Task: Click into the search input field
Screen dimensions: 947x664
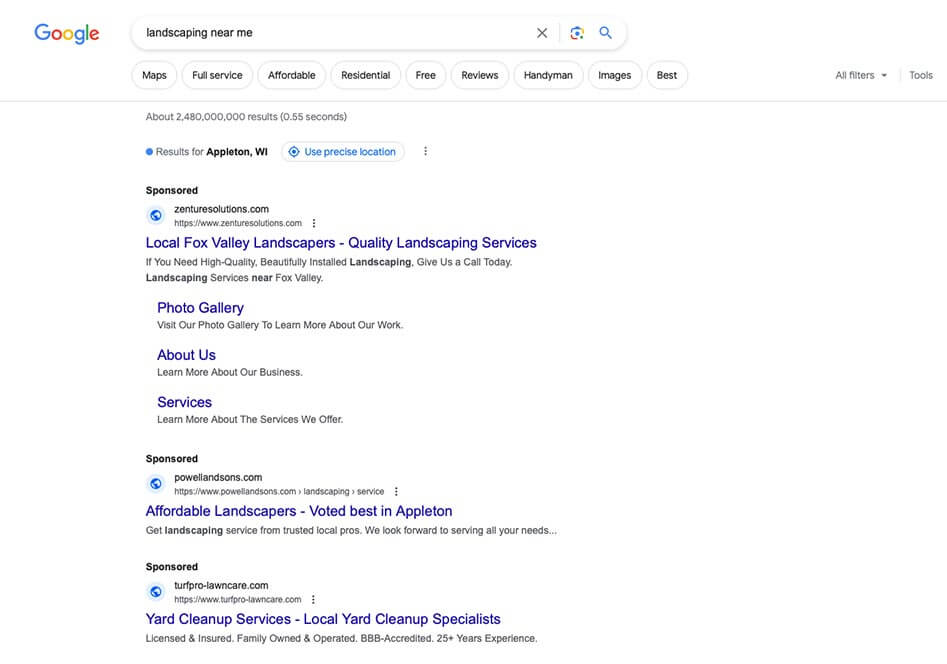Action: [x=330, y=33]
